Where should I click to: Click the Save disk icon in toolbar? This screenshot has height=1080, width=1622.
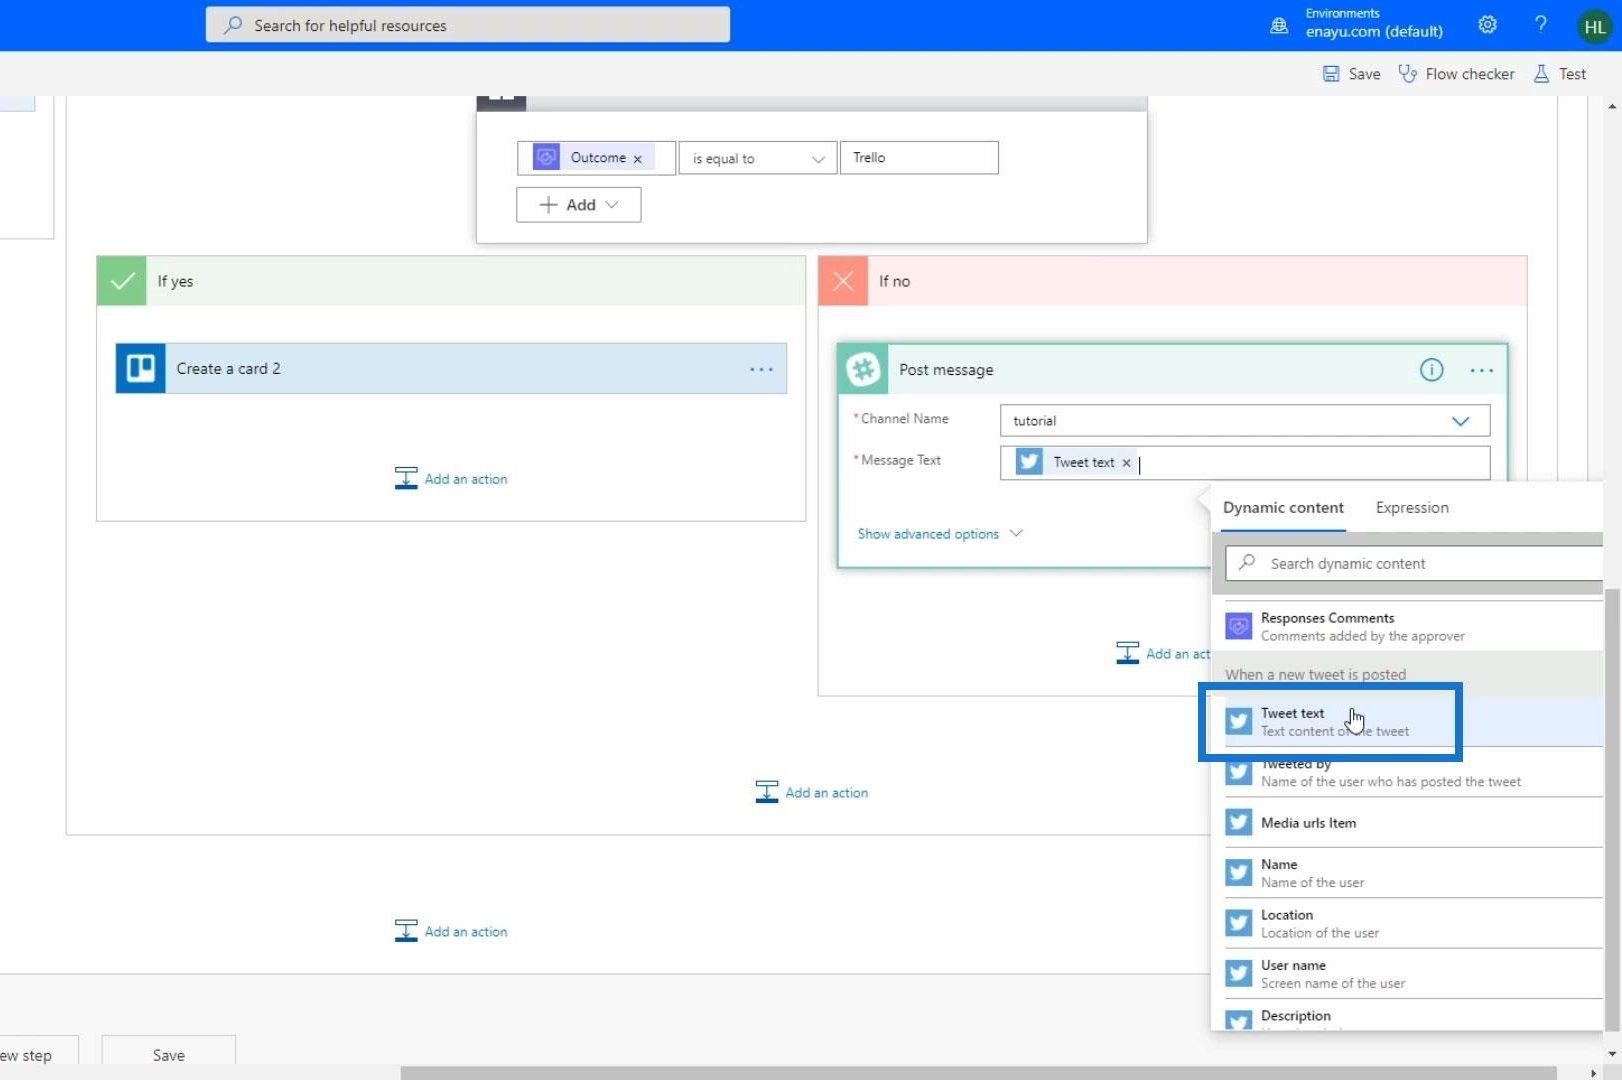[x=1331, y=74]
